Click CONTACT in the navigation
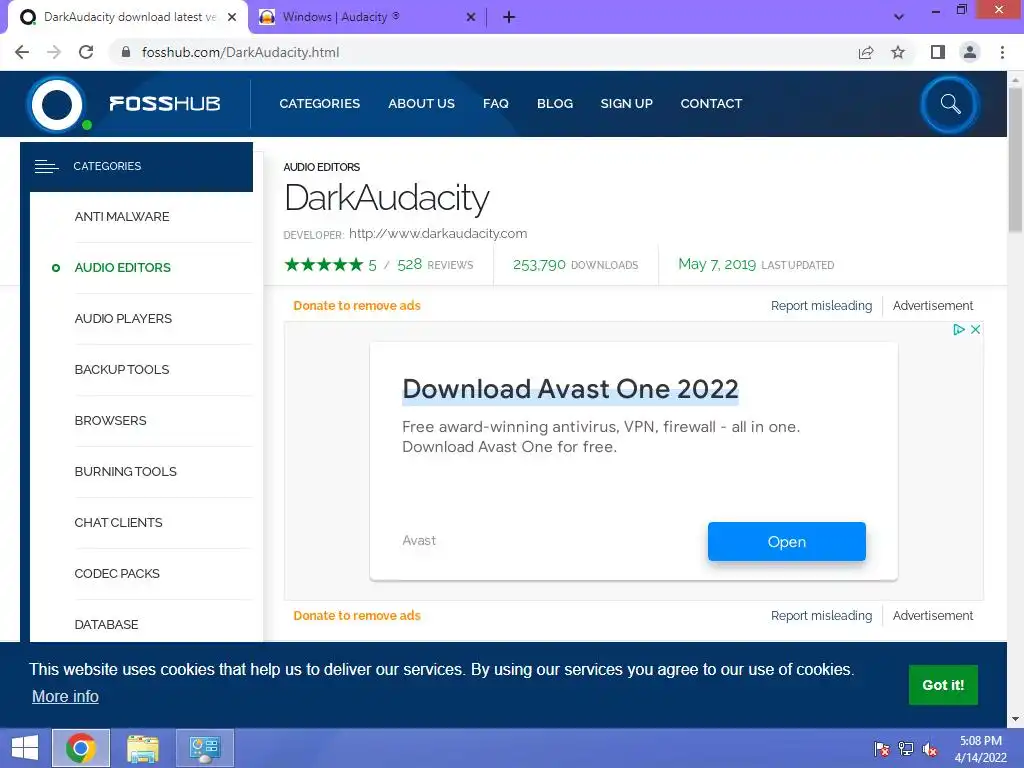This screenshot has height=768, width=1024. pyautogui.click(x=711, y=103)
